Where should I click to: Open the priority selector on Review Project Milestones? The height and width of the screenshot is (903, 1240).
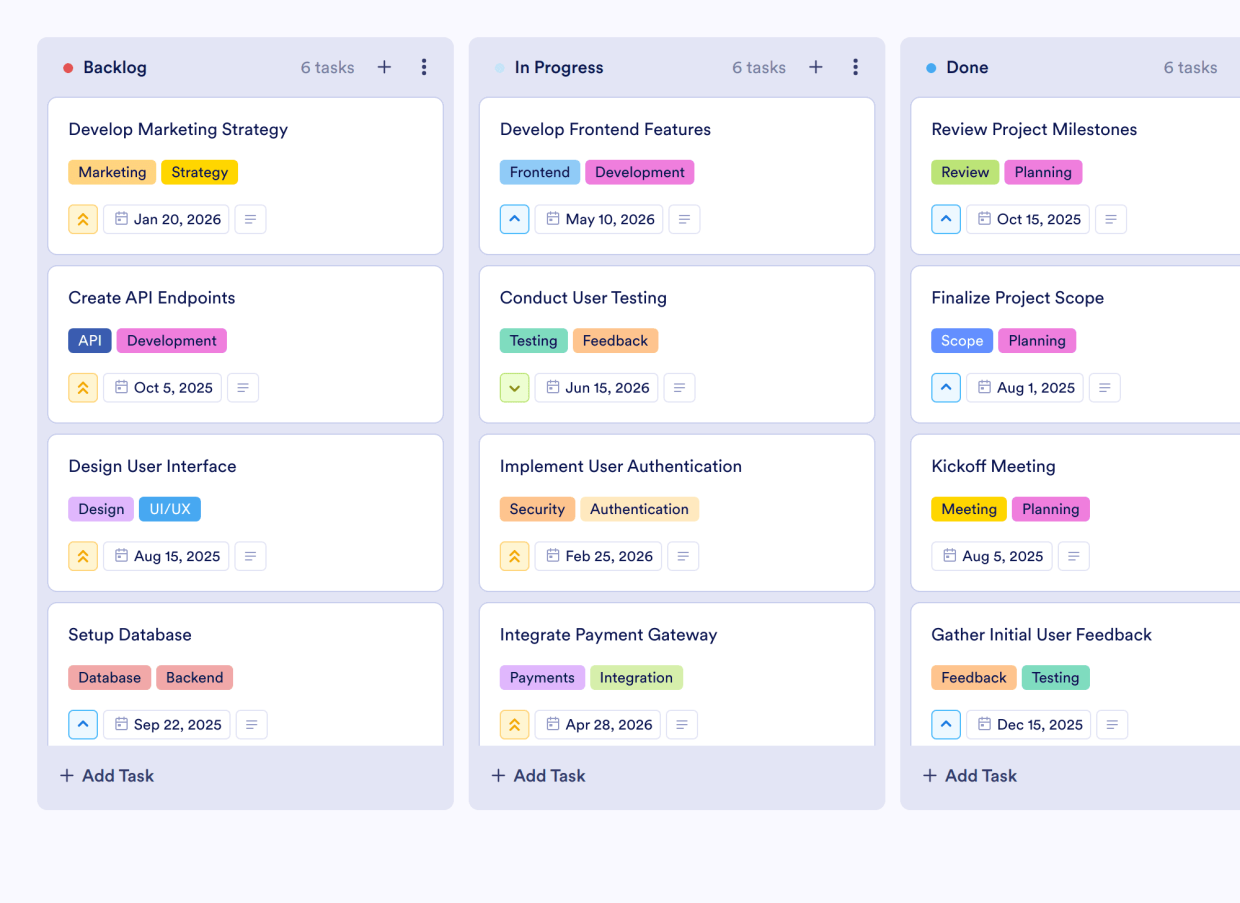pyautogui.click(x=946, y=219)
